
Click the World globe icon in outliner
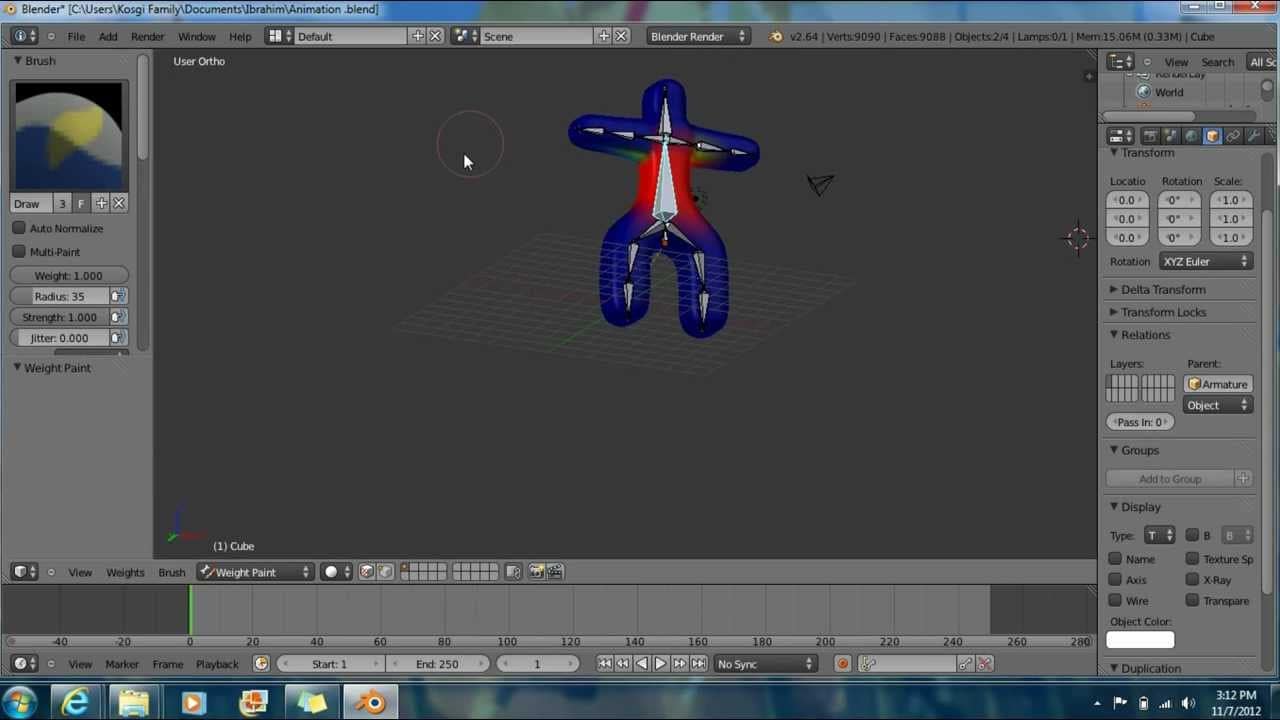point(1144,92)
